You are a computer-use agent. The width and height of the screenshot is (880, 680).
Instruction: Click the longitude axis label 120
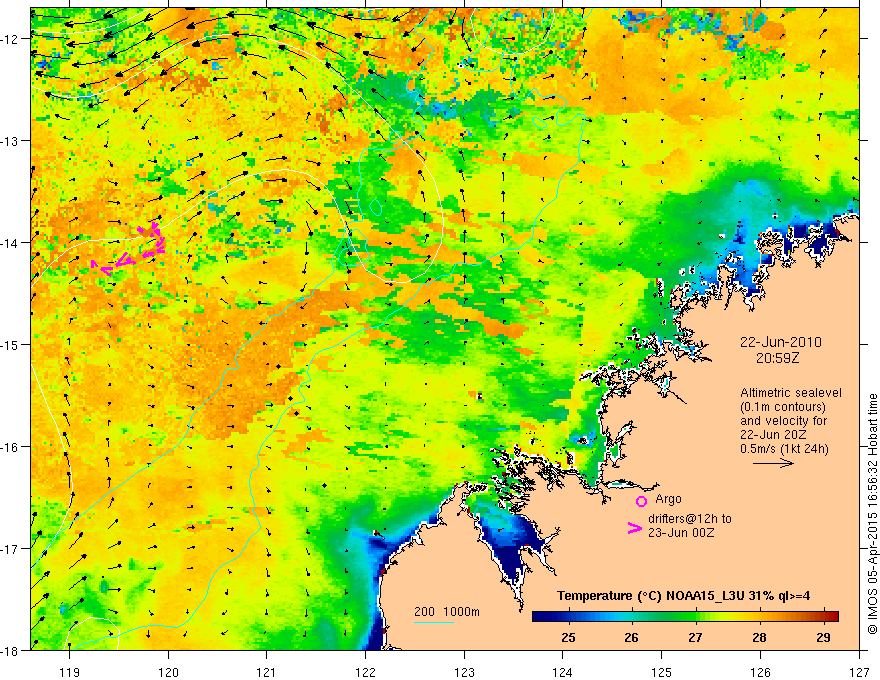pyautogui.click(x=168, y=673)
